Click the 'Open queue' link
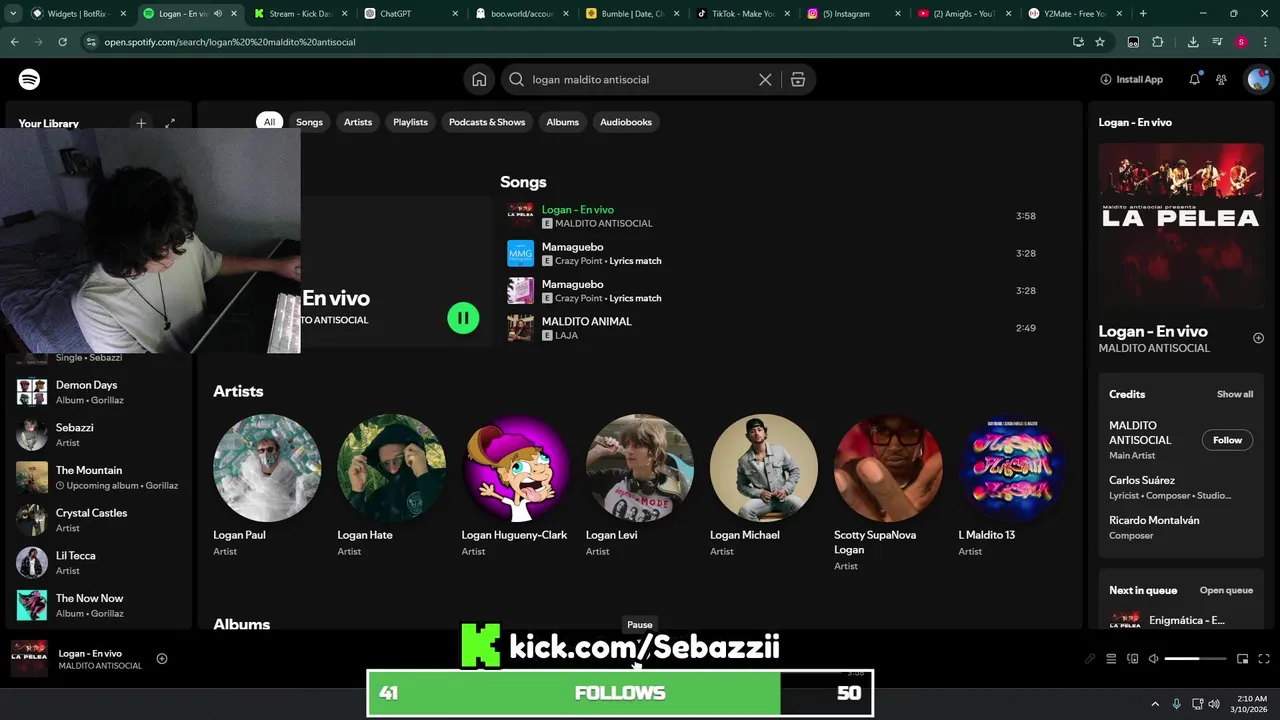The height and width of the screenshot is (720, 1280). pyautogui.click(x=1226, y=590)
